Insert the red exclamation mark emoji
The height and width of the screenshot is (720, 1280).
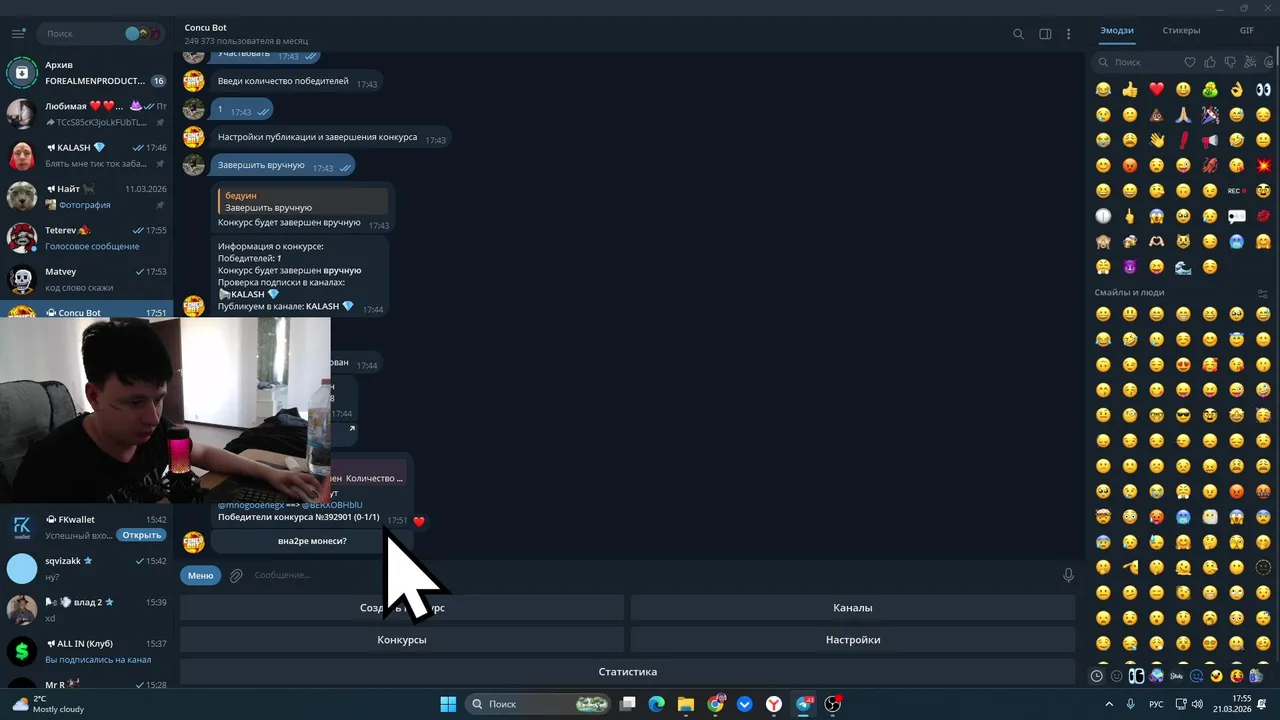pos(1183,140)
